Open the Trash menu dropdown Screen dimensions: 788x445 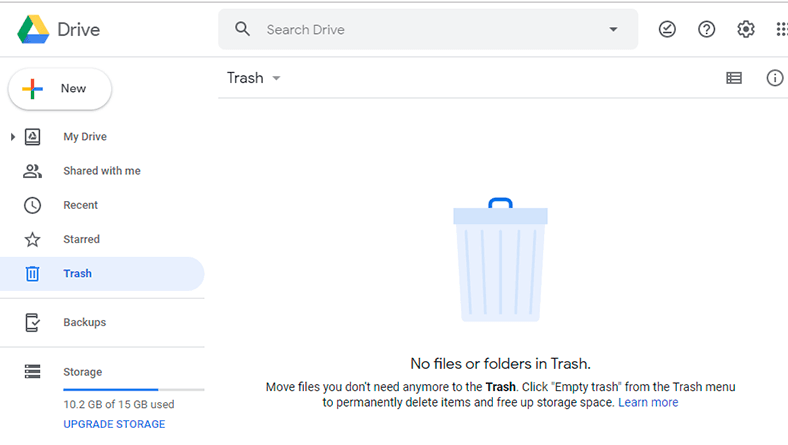click(x=253, y=78)
